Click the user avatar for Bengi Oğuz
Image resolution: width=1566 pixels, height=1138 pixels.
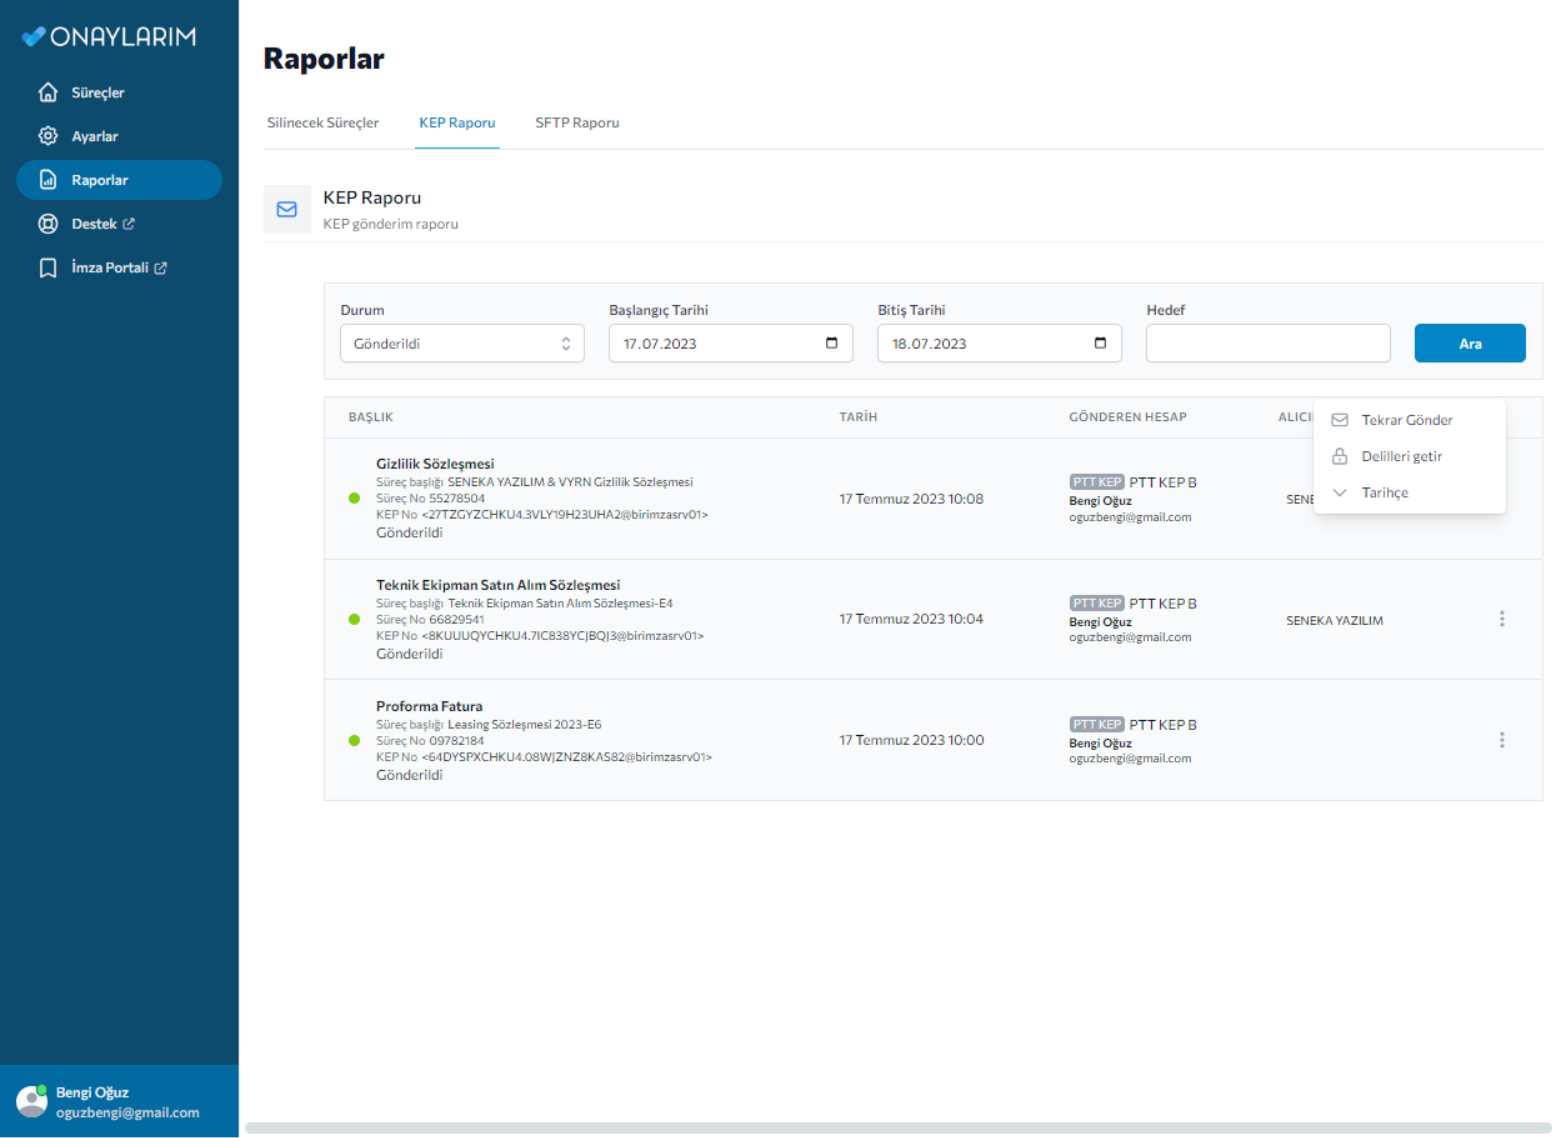point(32,1101)
